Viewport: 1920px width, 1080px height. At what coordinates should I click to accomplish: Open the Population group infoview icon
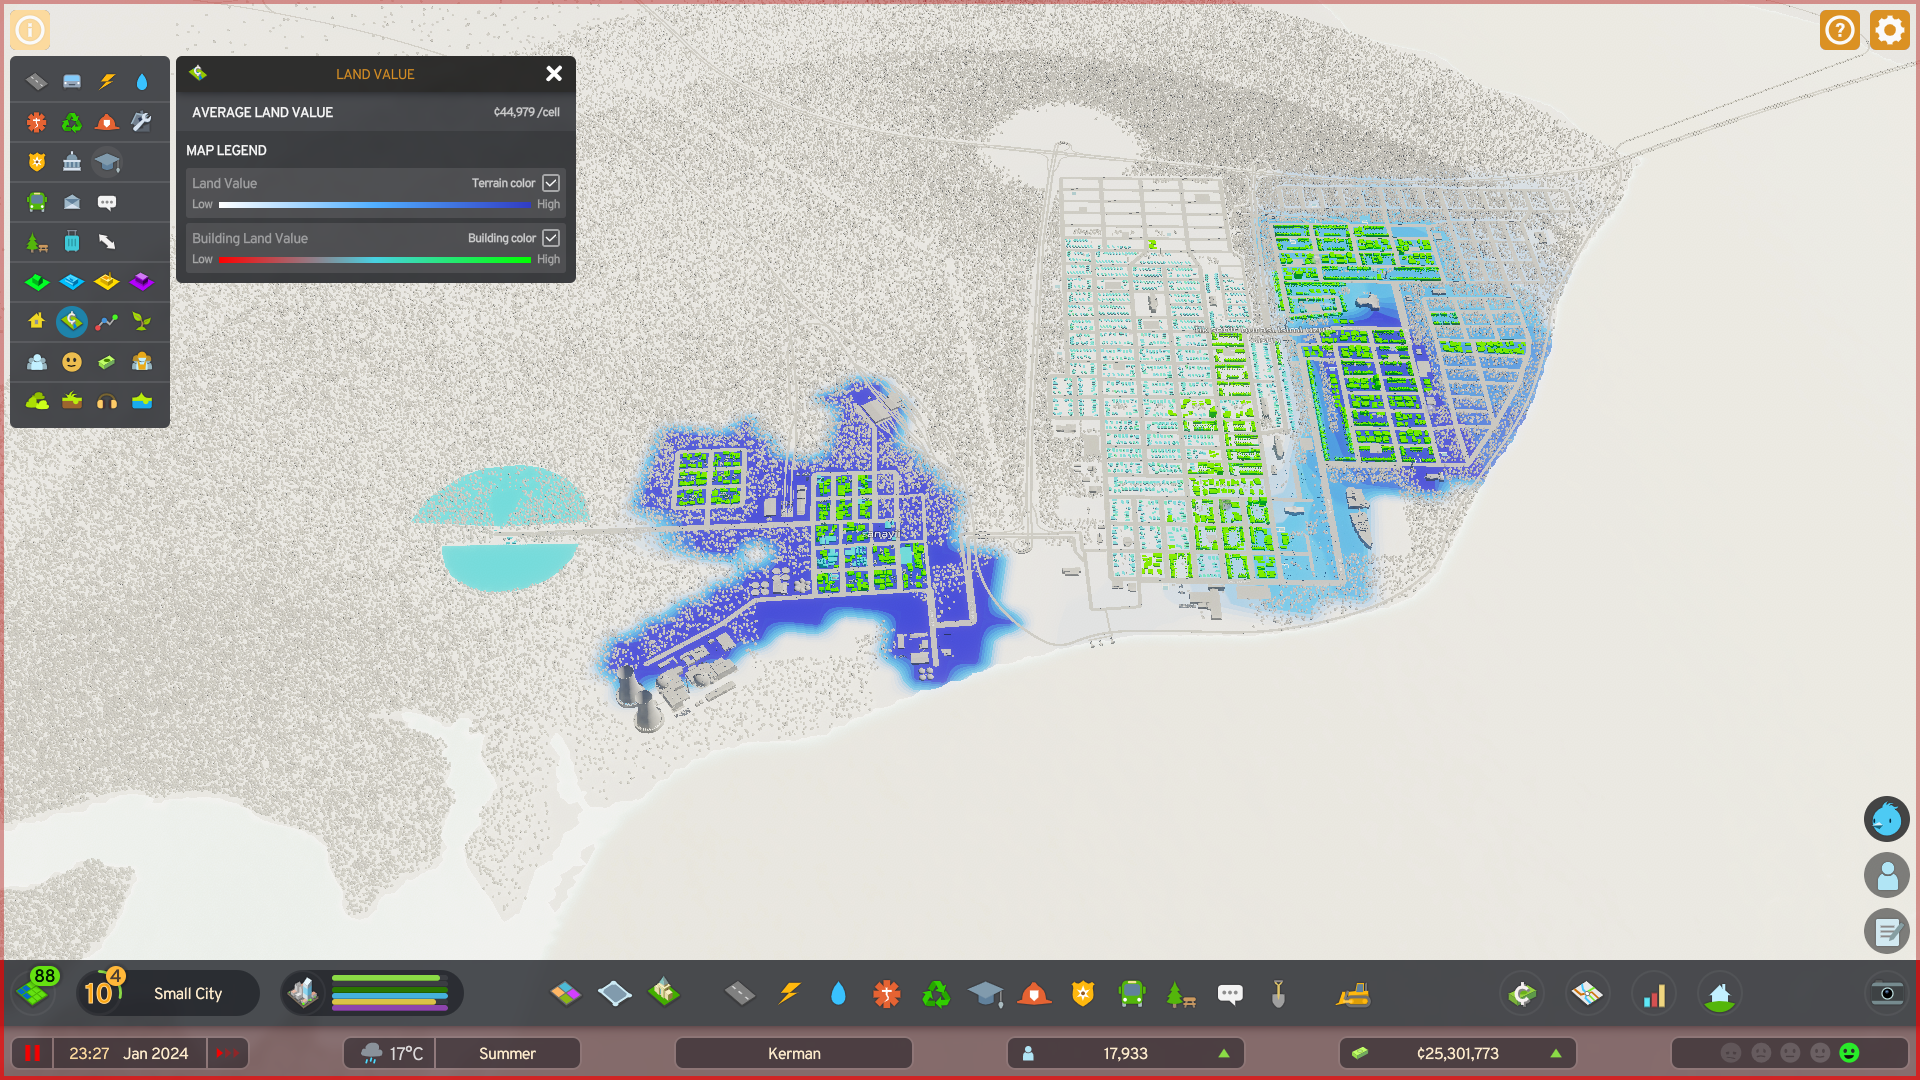(x=37, y=362)
